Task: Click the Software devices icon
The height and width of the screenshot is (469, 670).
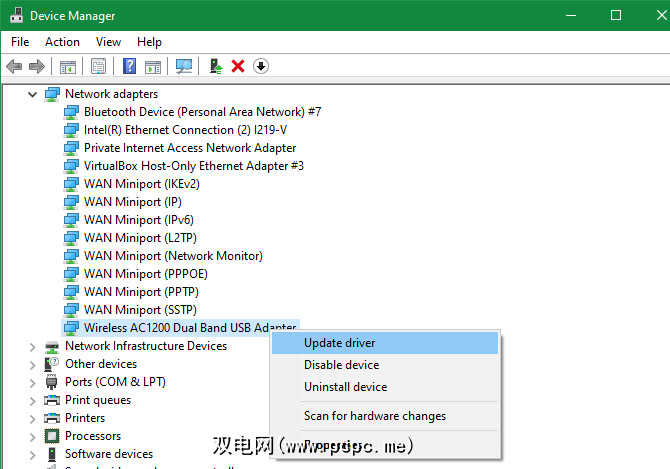Action: [x=52, y=454]
